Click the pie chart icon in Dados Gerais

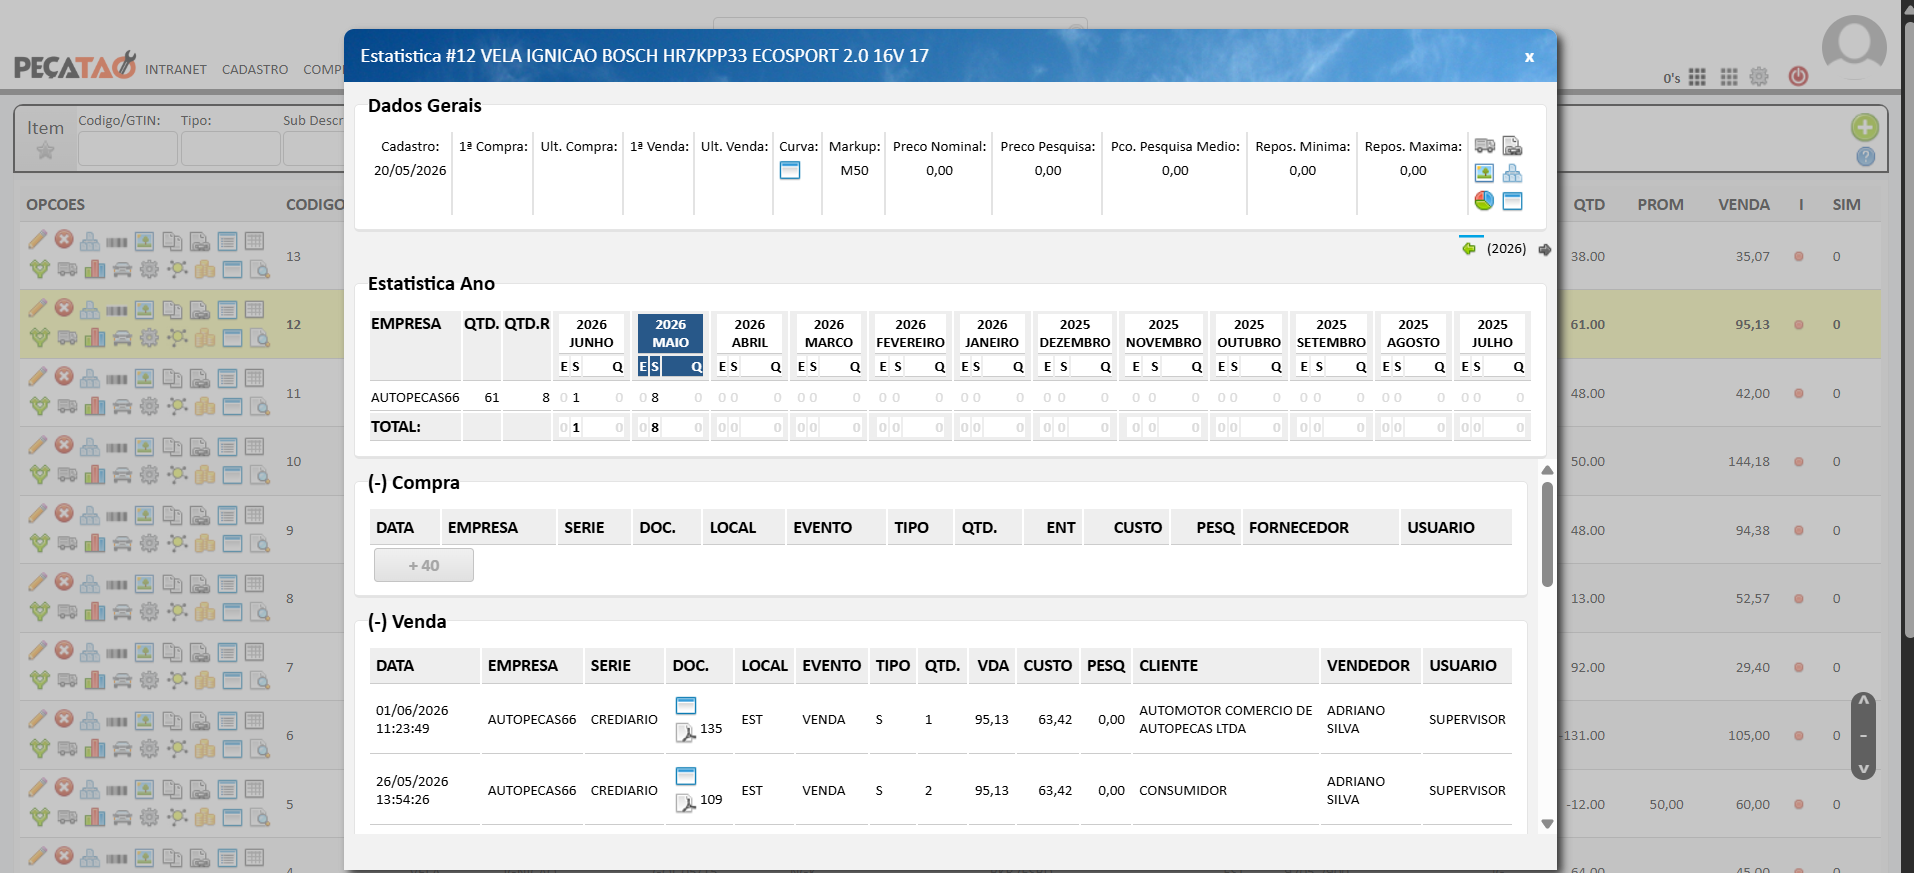click(1484, 201)
